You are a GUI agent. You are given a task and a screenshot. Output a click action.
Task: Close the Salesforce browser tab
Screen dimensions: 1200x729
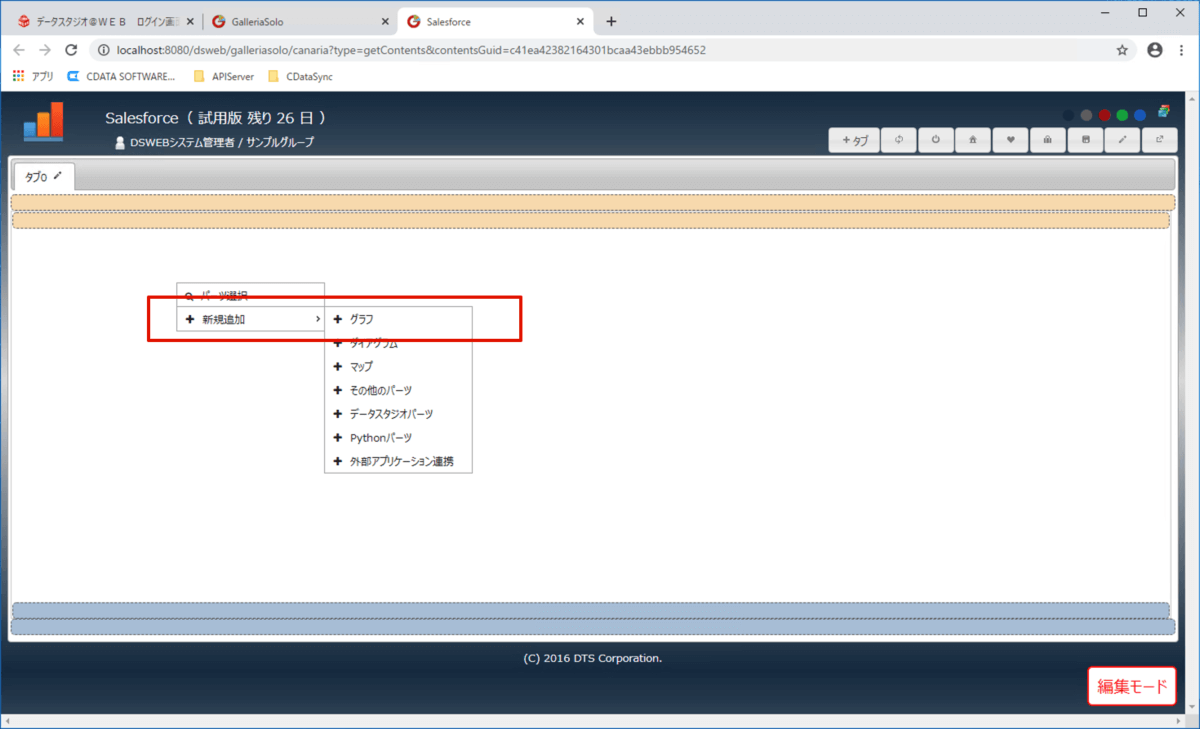pyautogui.click(x=580, y=21)
